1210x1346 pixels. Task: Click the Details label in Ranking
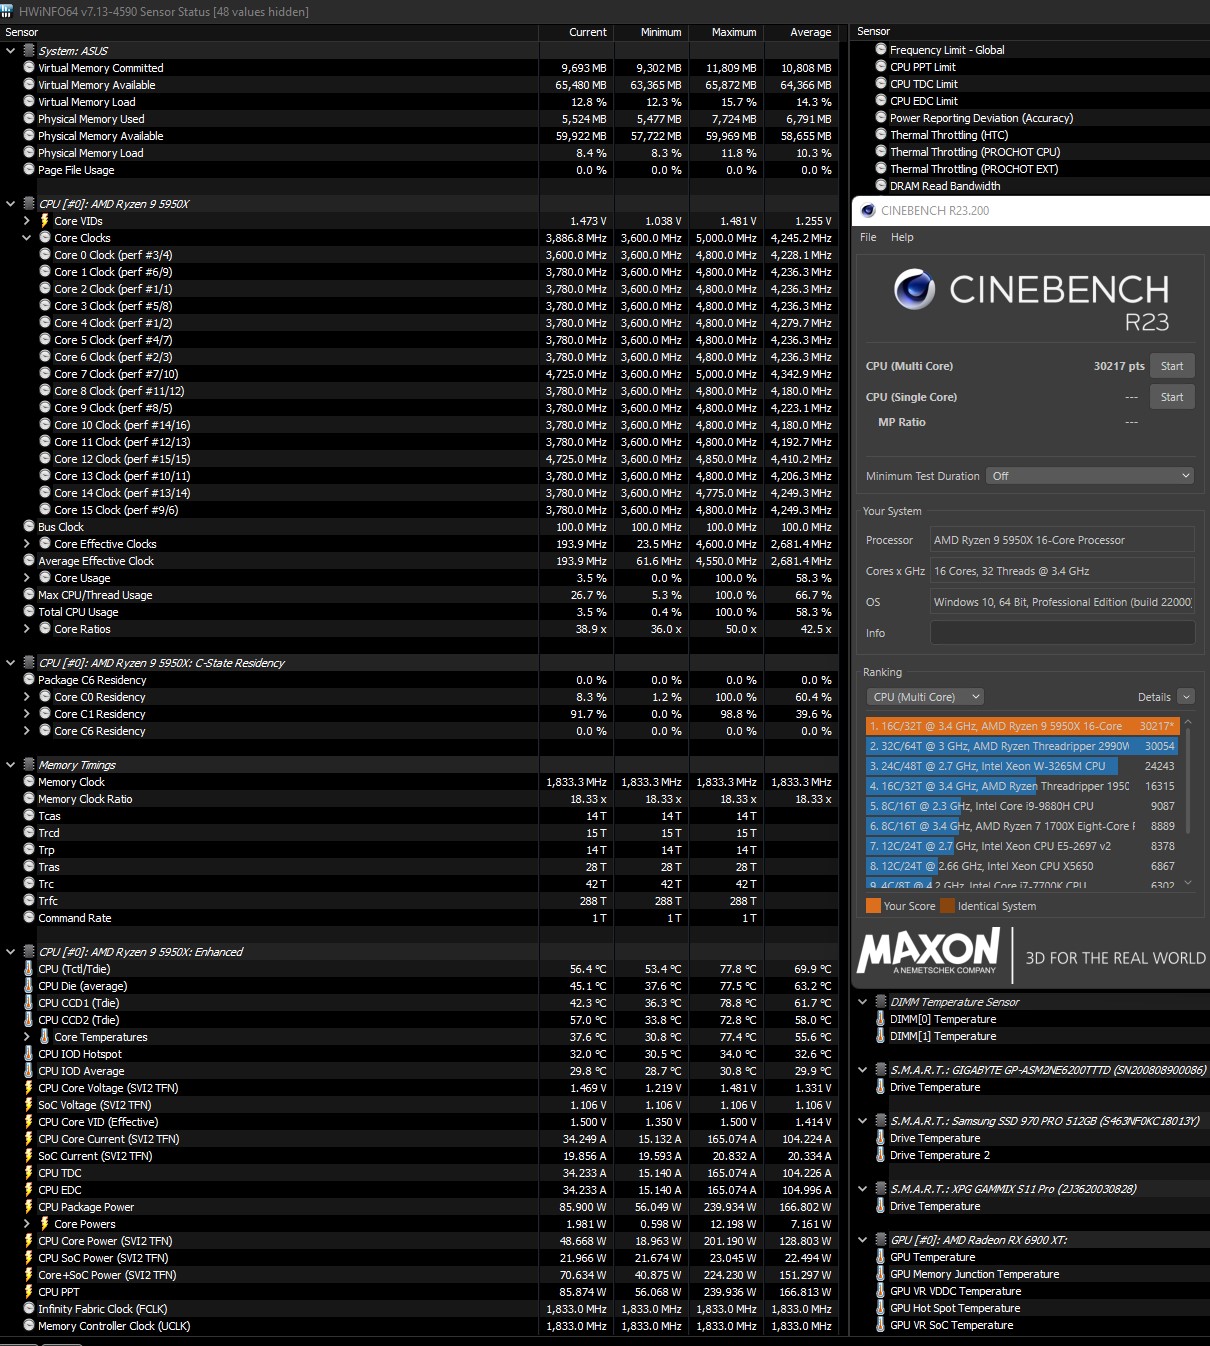[1154, 697]
